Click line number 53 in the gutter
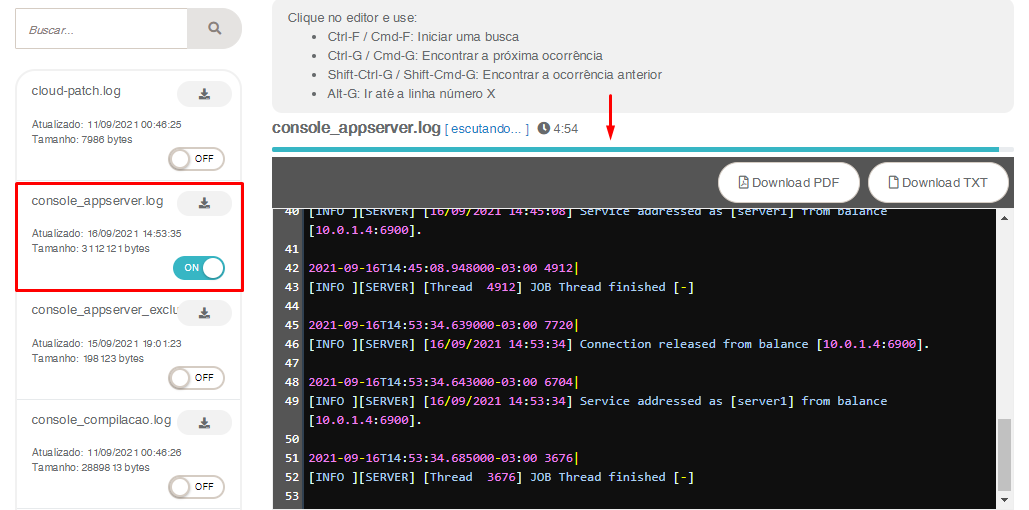Viewport: 1029px width, 510px height. [292, 496]
